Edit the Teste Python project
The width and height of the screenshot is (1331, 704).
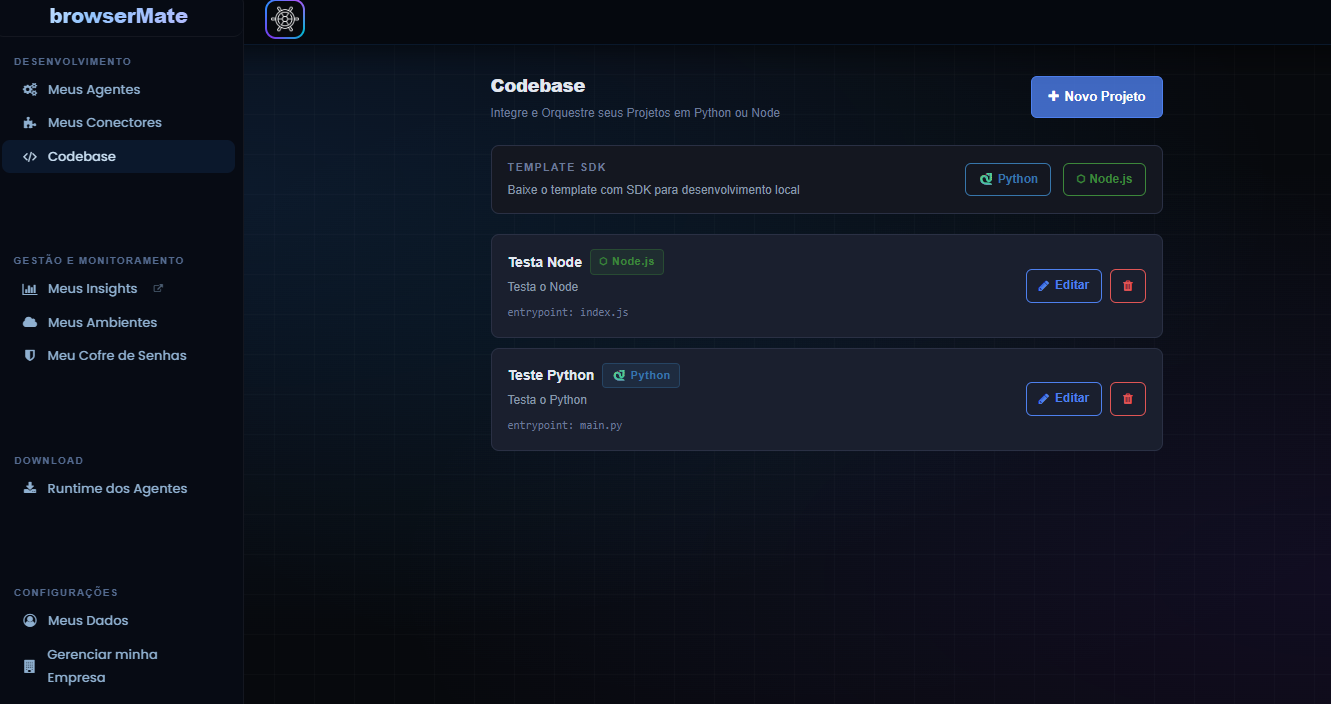[x=1064, y=399]
